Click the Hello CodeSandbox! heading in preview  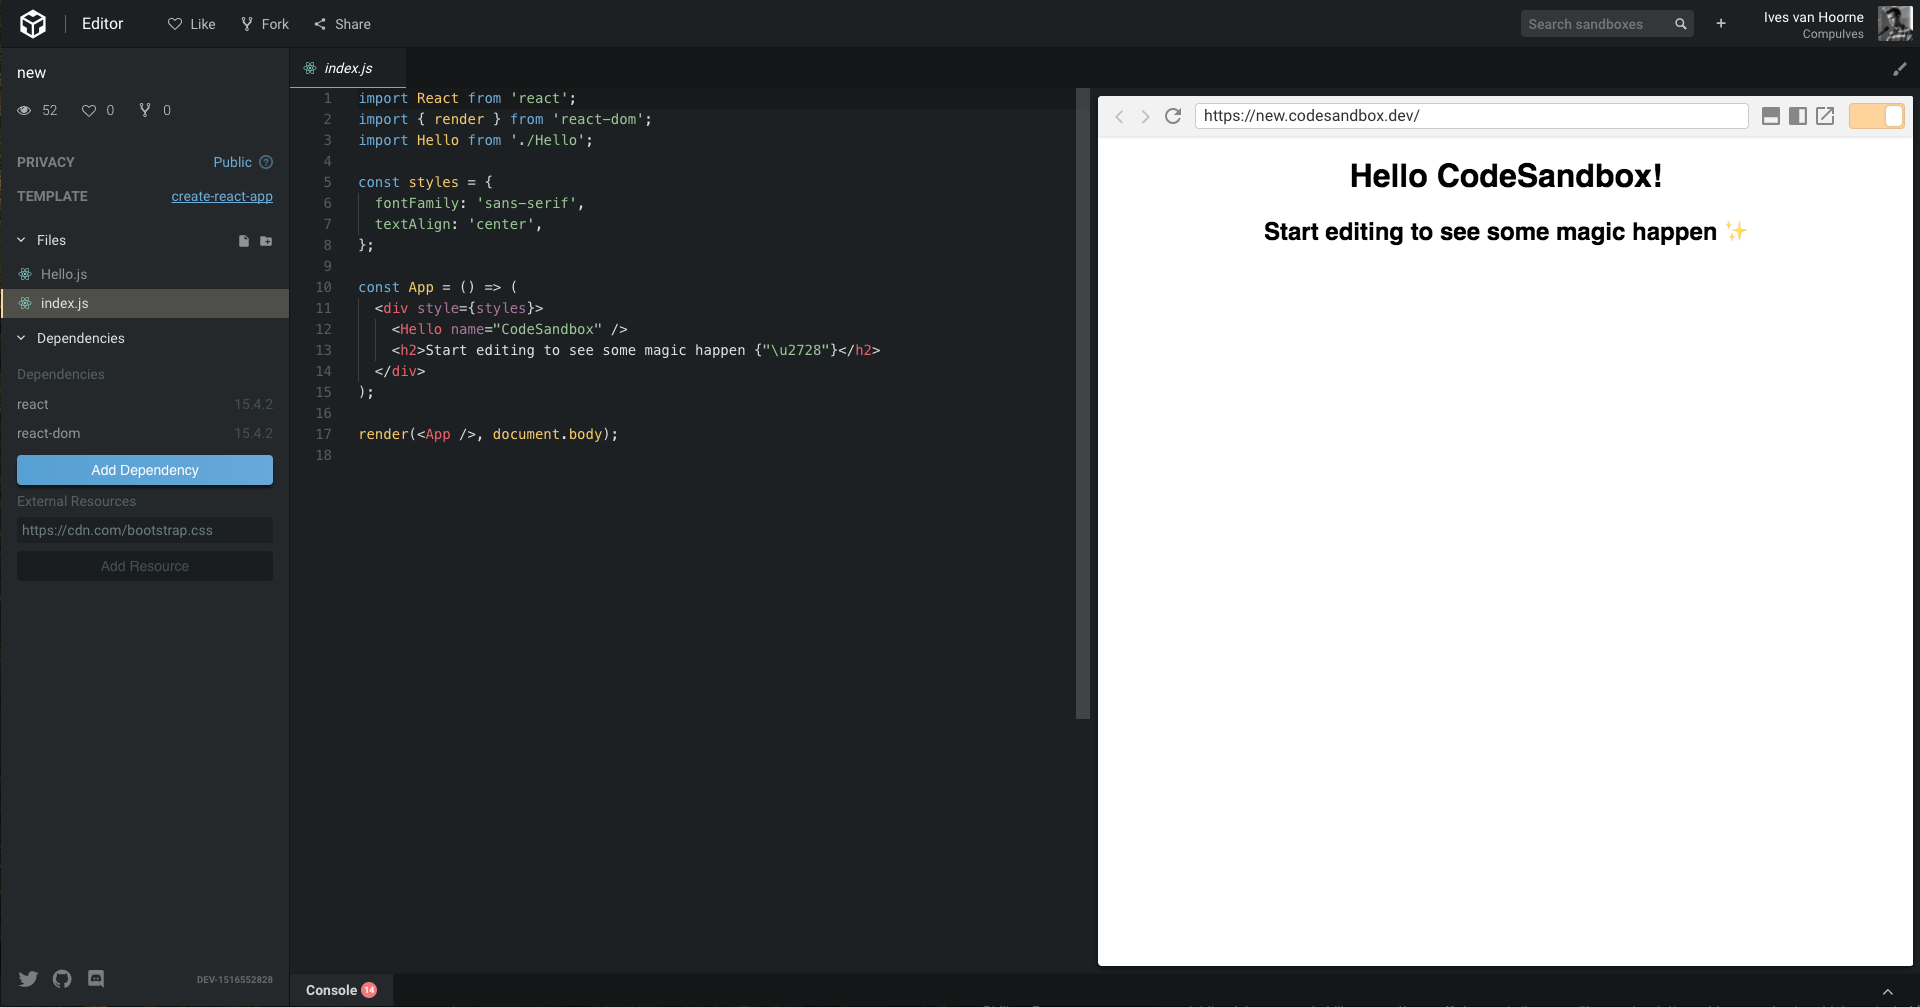click(1505, 176)
